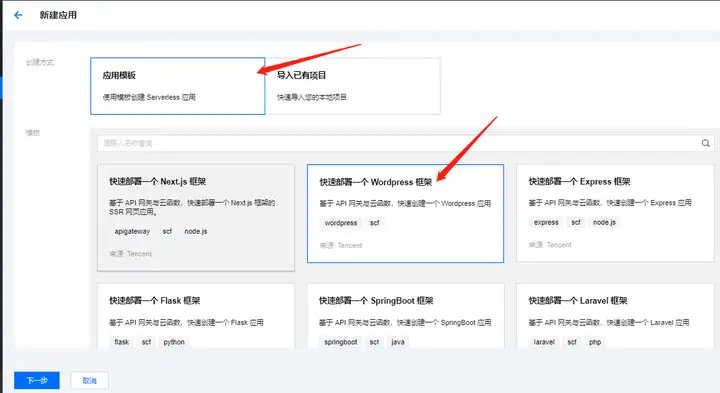Click 来源: Tencent on the Next.js card
Image resolution: width=720 pixels, height=393 pixels.
click(x=130, y=253)
